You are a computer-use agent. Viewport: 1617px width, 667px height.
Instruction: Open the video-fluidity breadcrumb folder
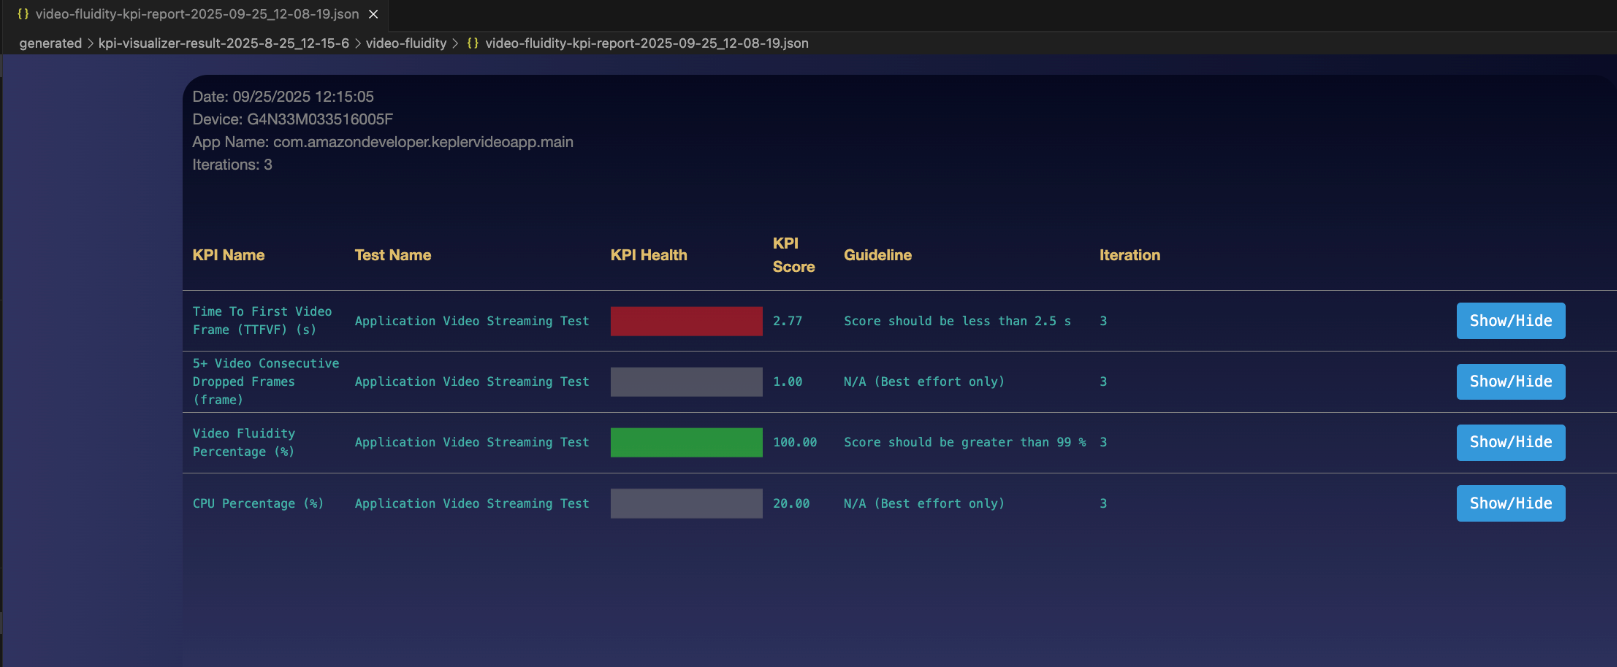pos(406,43)
